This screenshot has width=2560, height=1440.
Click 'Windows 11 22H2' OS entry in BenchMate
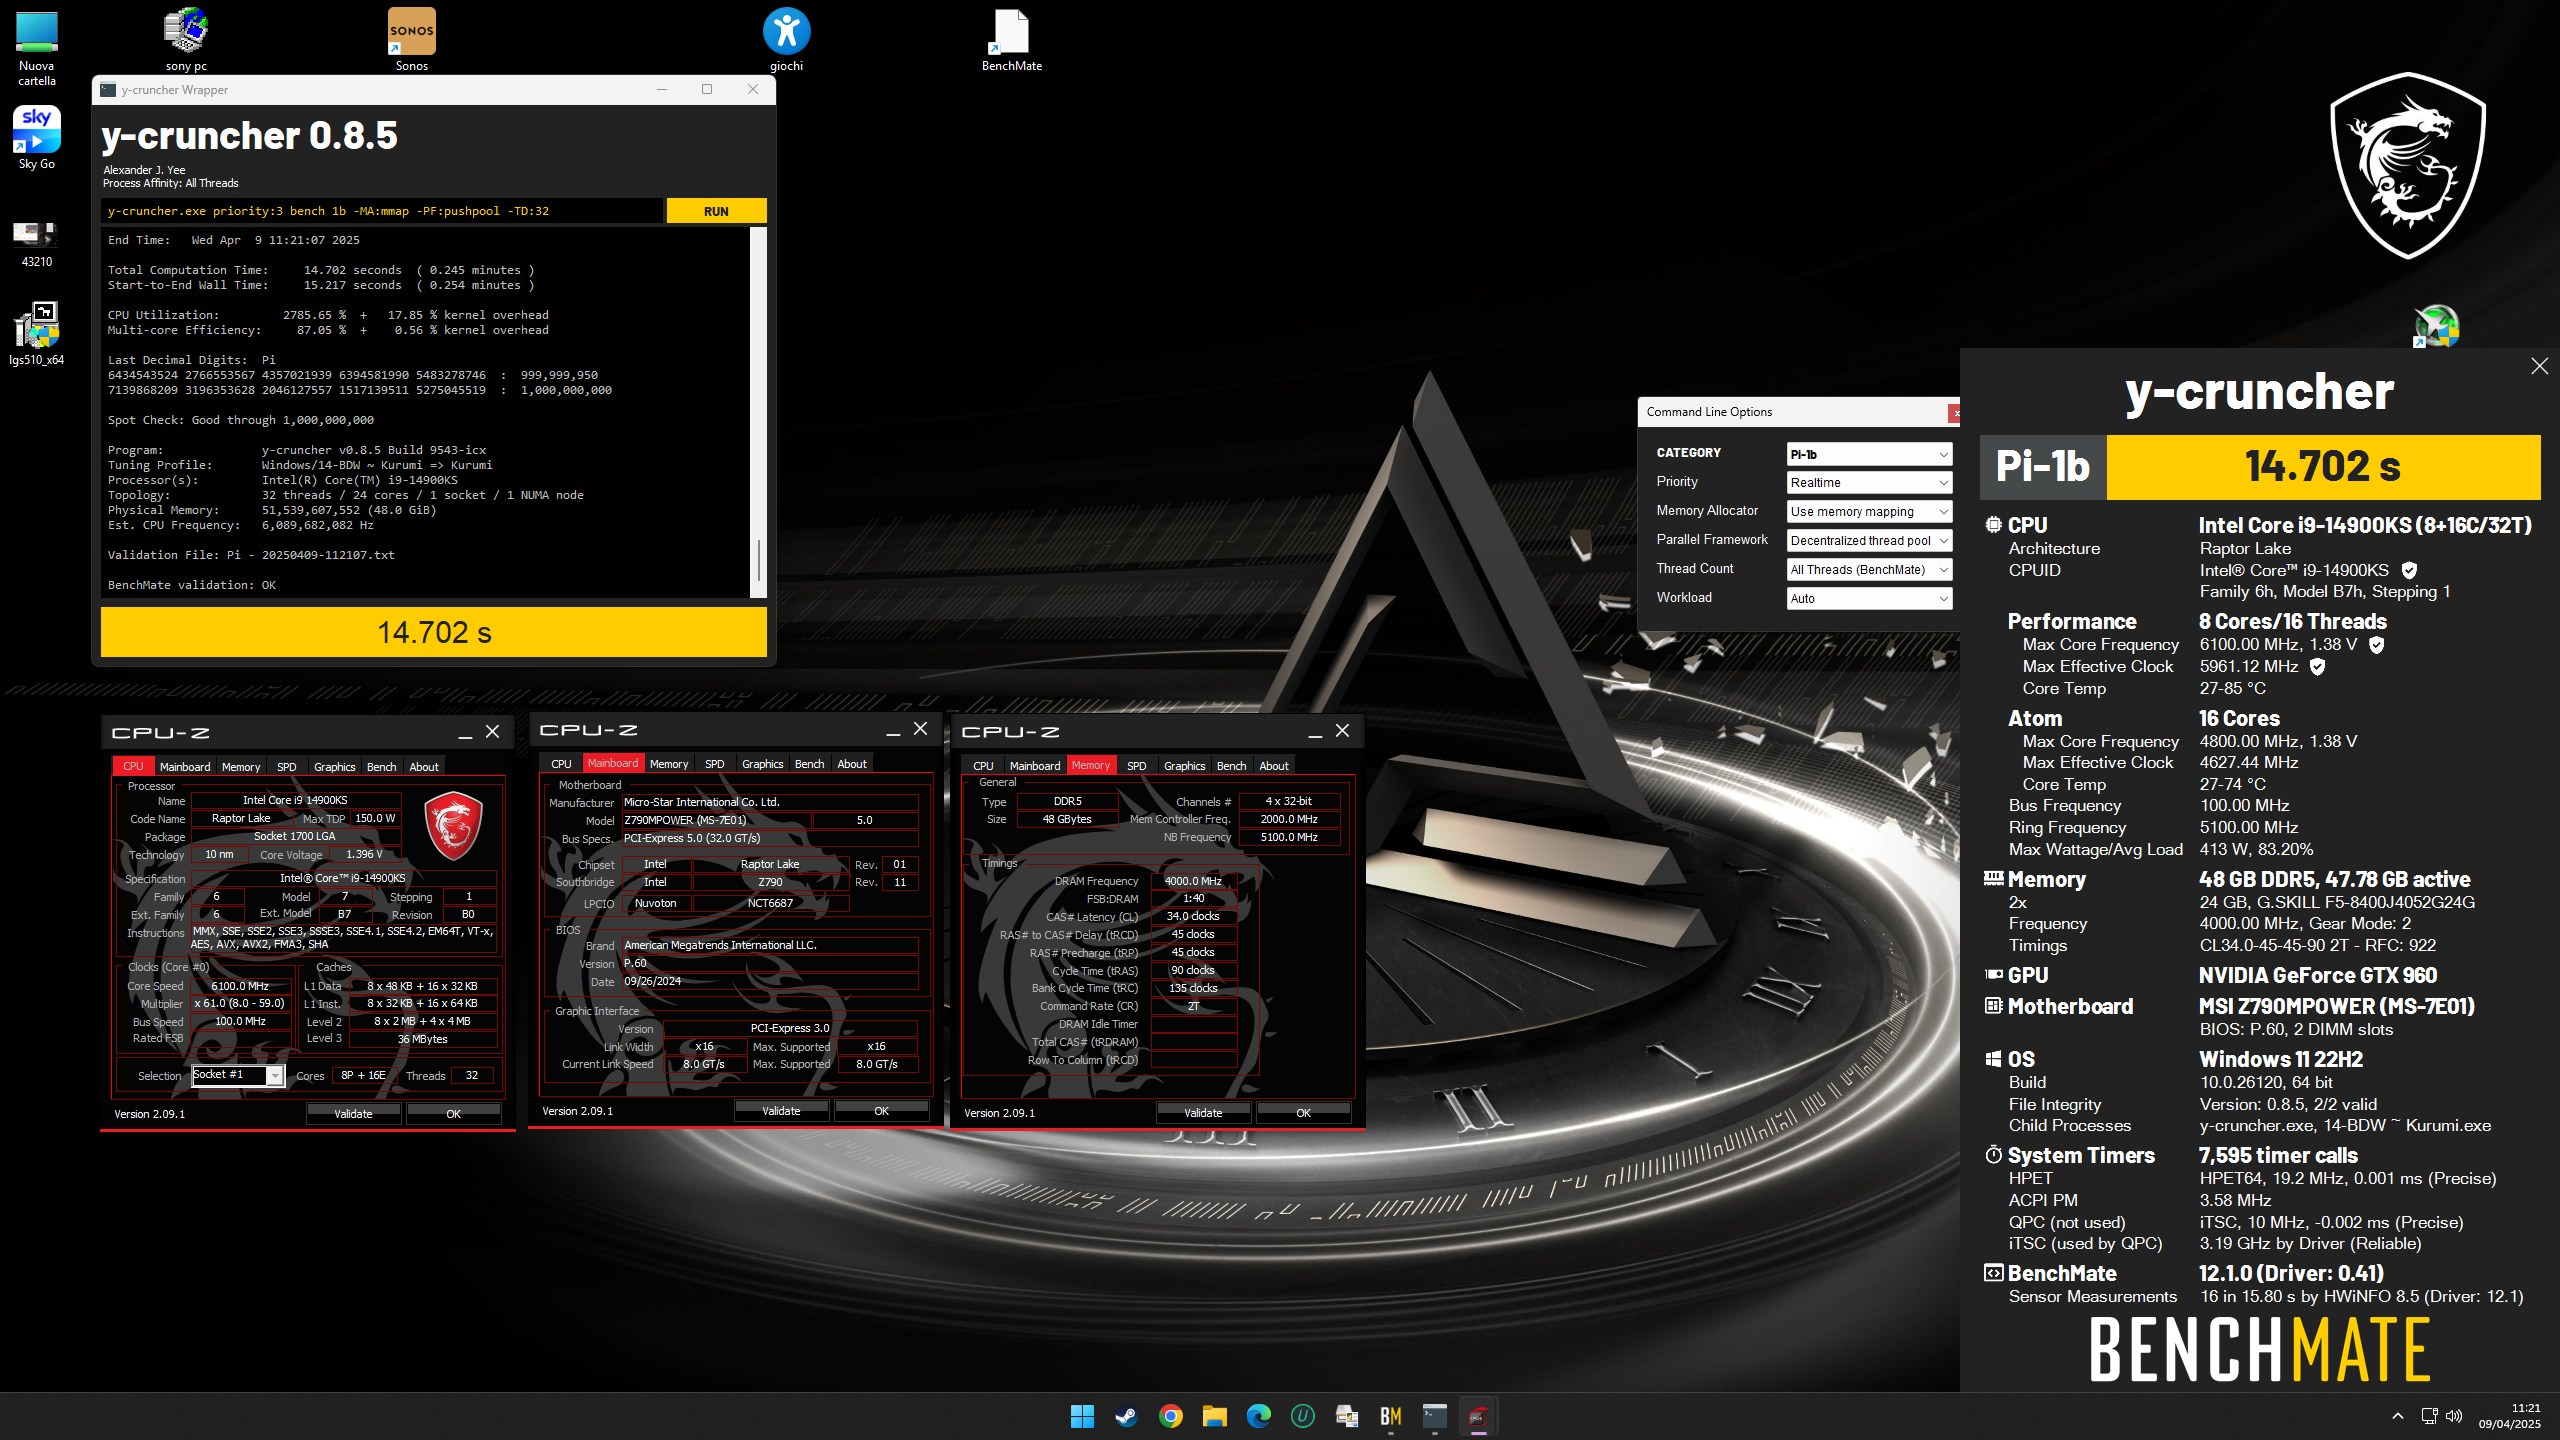point(2280,1059)
